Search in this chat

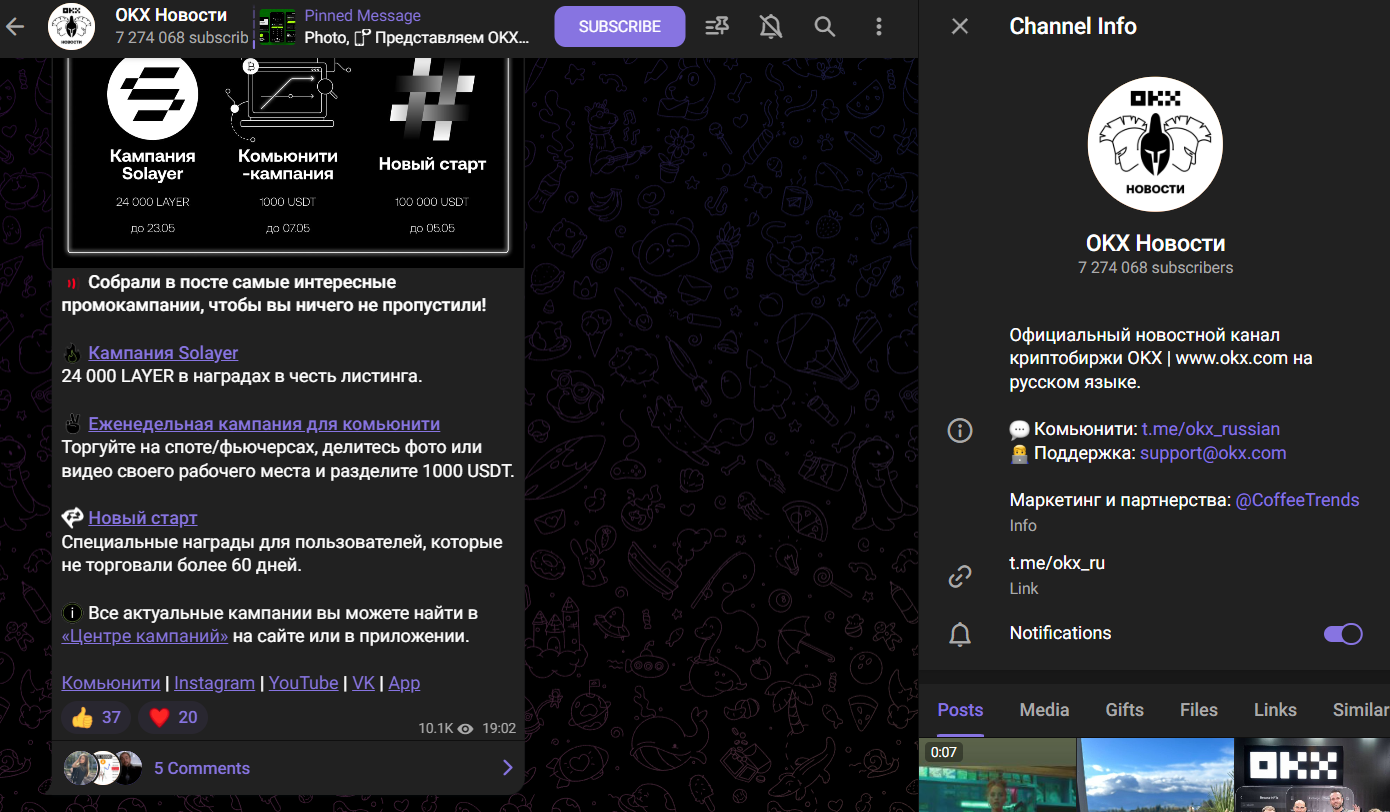[x=824, y=27]
